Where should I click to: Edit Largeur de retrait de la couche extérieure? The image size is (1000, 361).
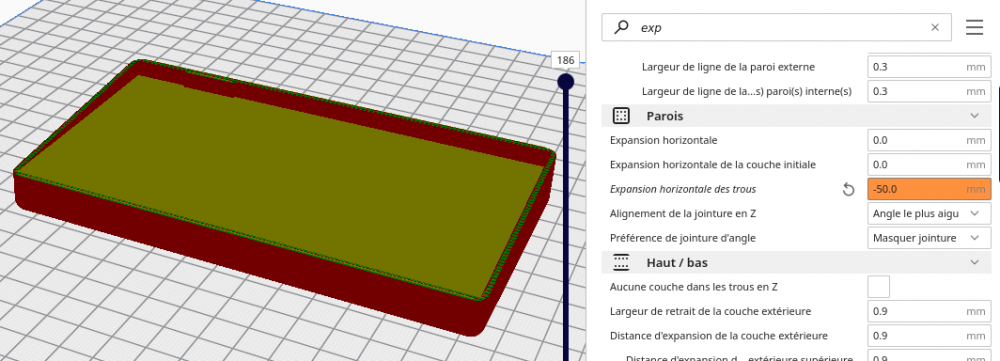929,311
